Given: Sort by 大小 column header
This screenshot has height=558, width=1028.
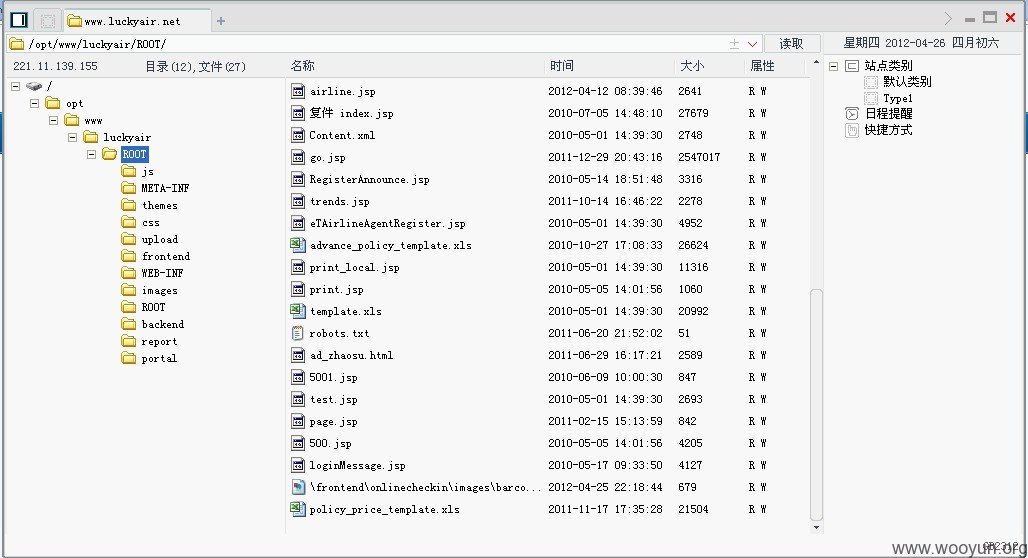Looking at the screenshot, I should click(692, 66).
